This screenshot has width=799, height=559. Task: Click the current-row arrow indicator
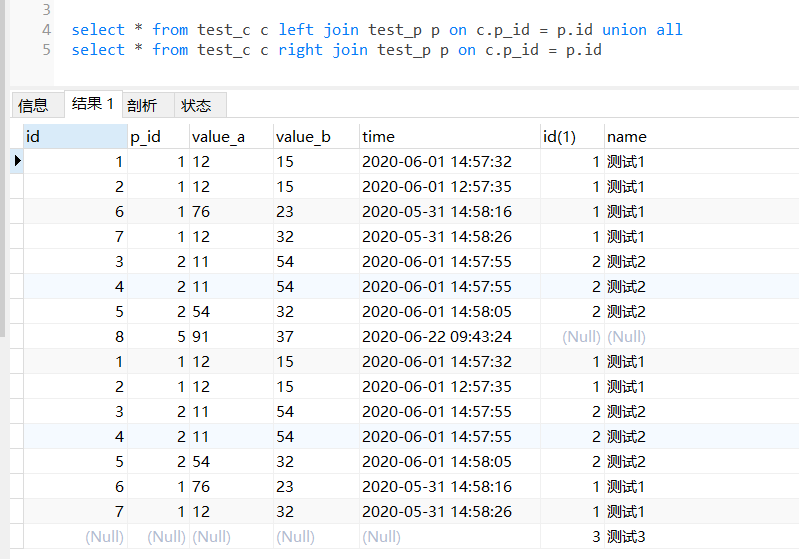(17, 161)
